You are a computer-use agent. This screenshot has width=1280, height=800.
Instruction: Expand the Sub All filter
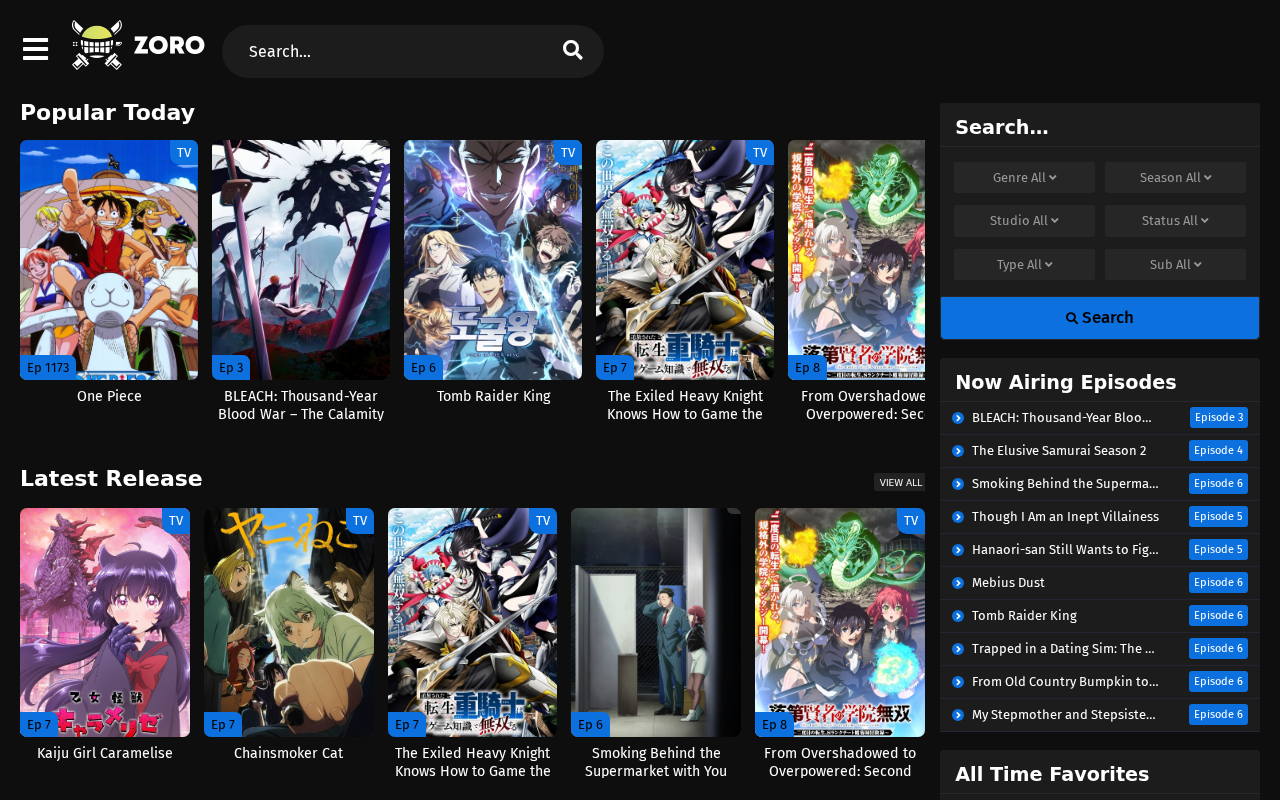pyautogui.click(x=1175, y=265)
